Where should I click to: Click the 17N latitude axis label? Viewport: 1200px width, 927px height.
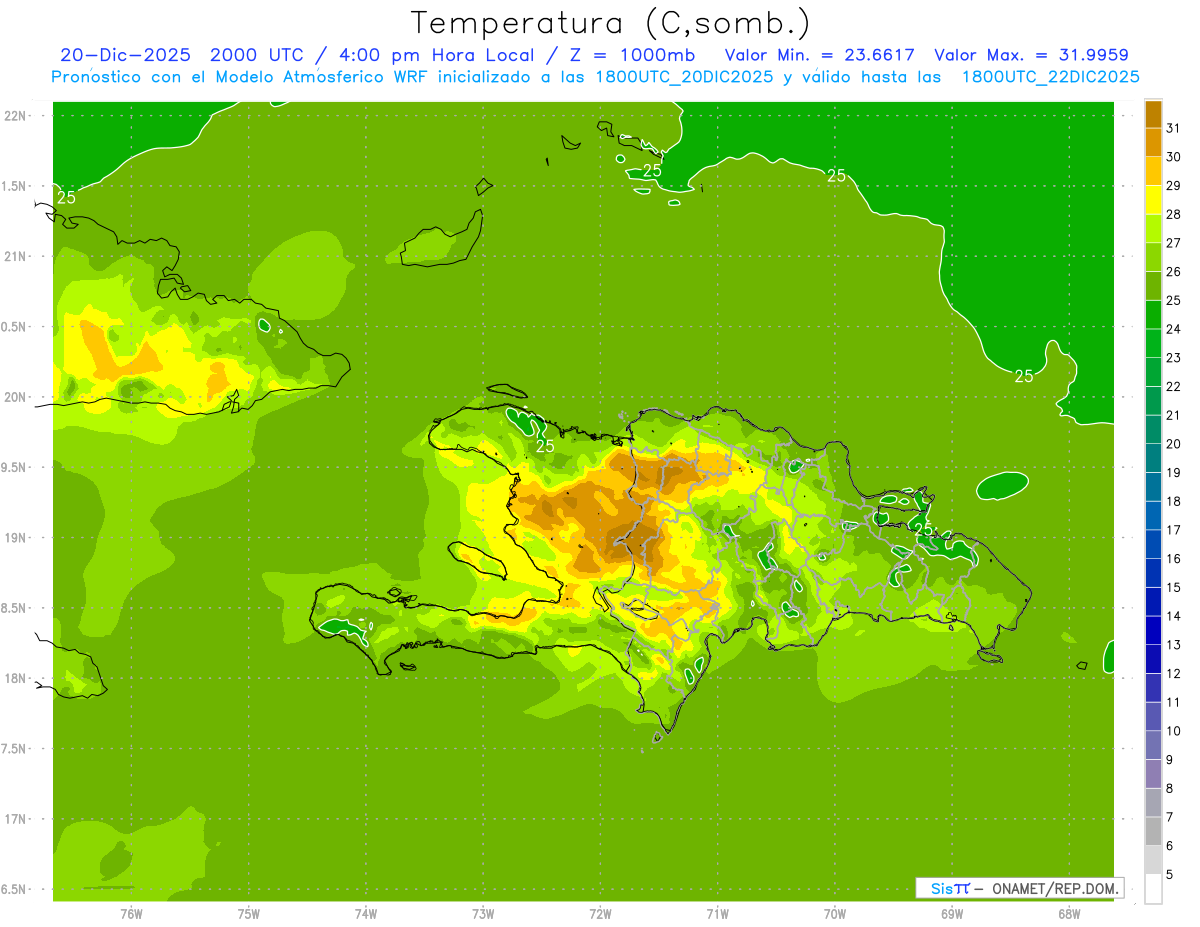16,819
